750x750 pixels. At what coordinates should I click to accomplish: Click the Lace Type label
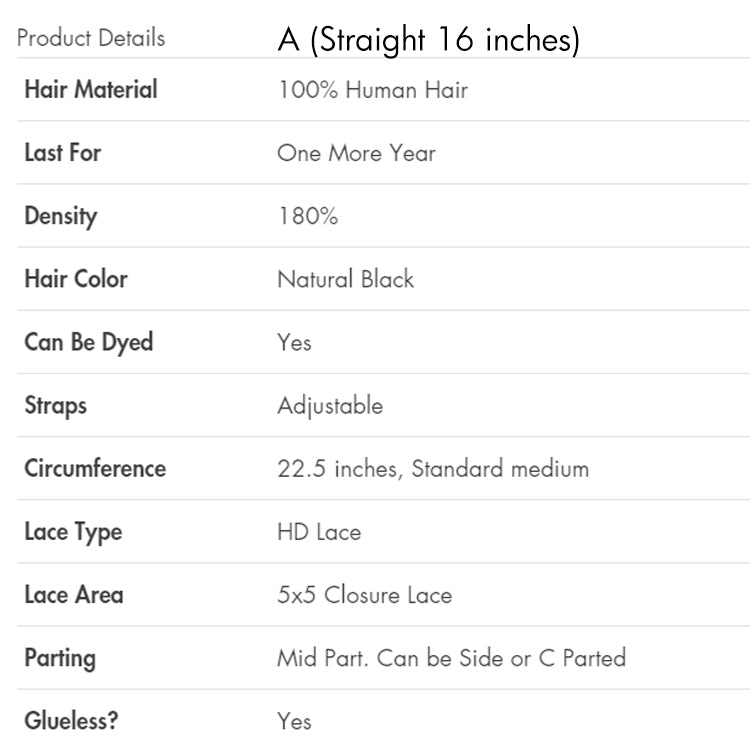tap(73, 532)
